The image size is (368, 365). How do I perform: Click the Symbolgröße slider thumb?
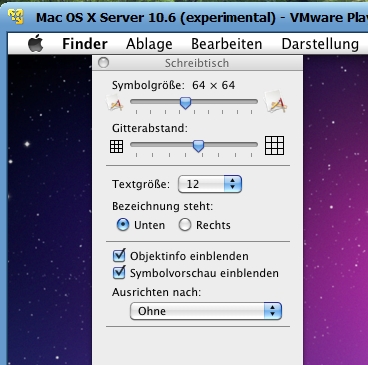pos(185,103)
